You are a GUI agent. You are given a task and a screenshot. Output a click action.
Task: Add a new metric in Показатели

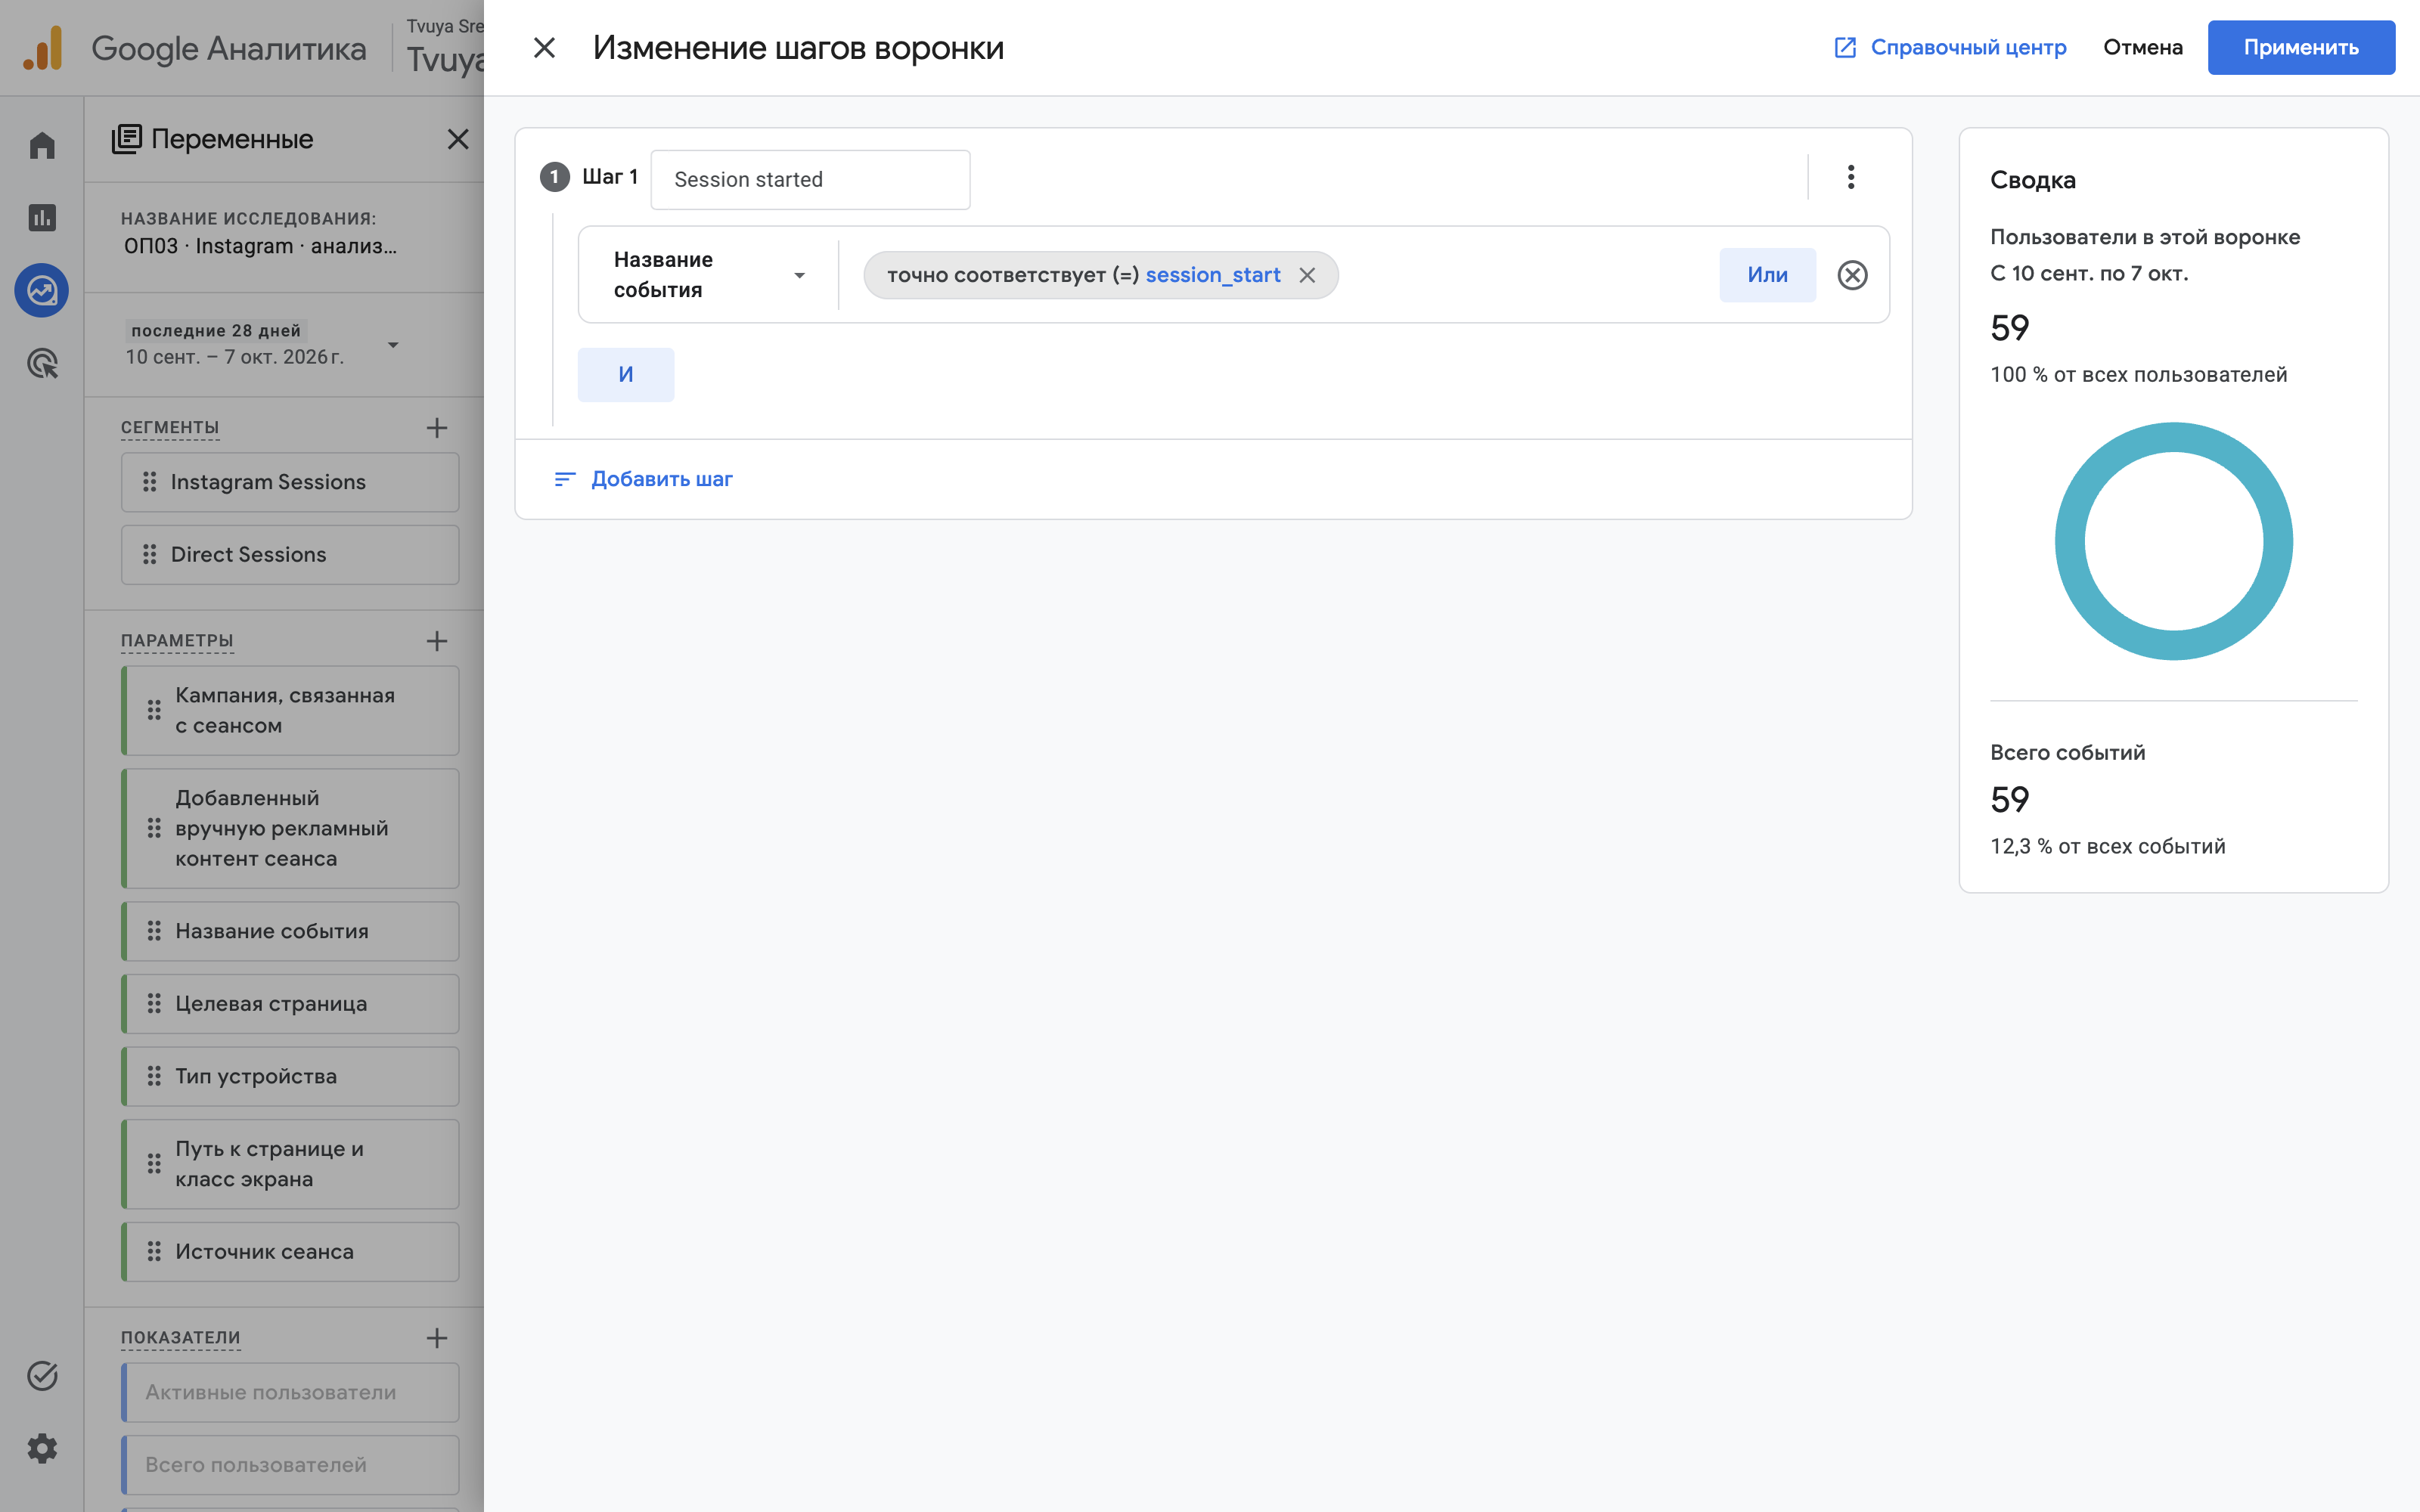[437, 1338]
